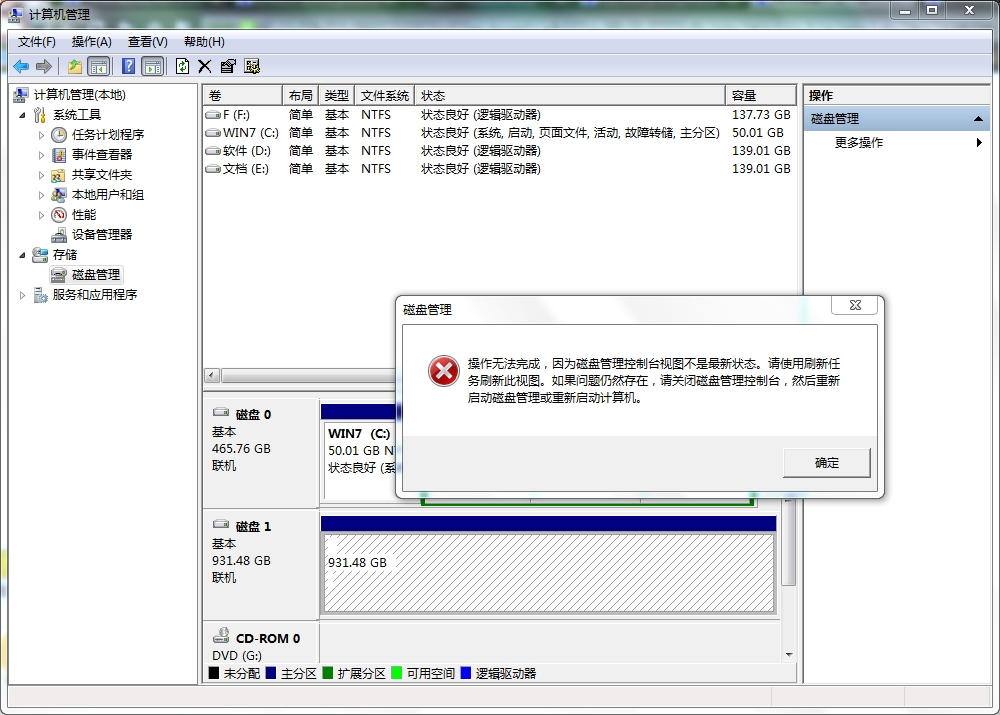Expand the 事件查看器 node

click(41, 155)
